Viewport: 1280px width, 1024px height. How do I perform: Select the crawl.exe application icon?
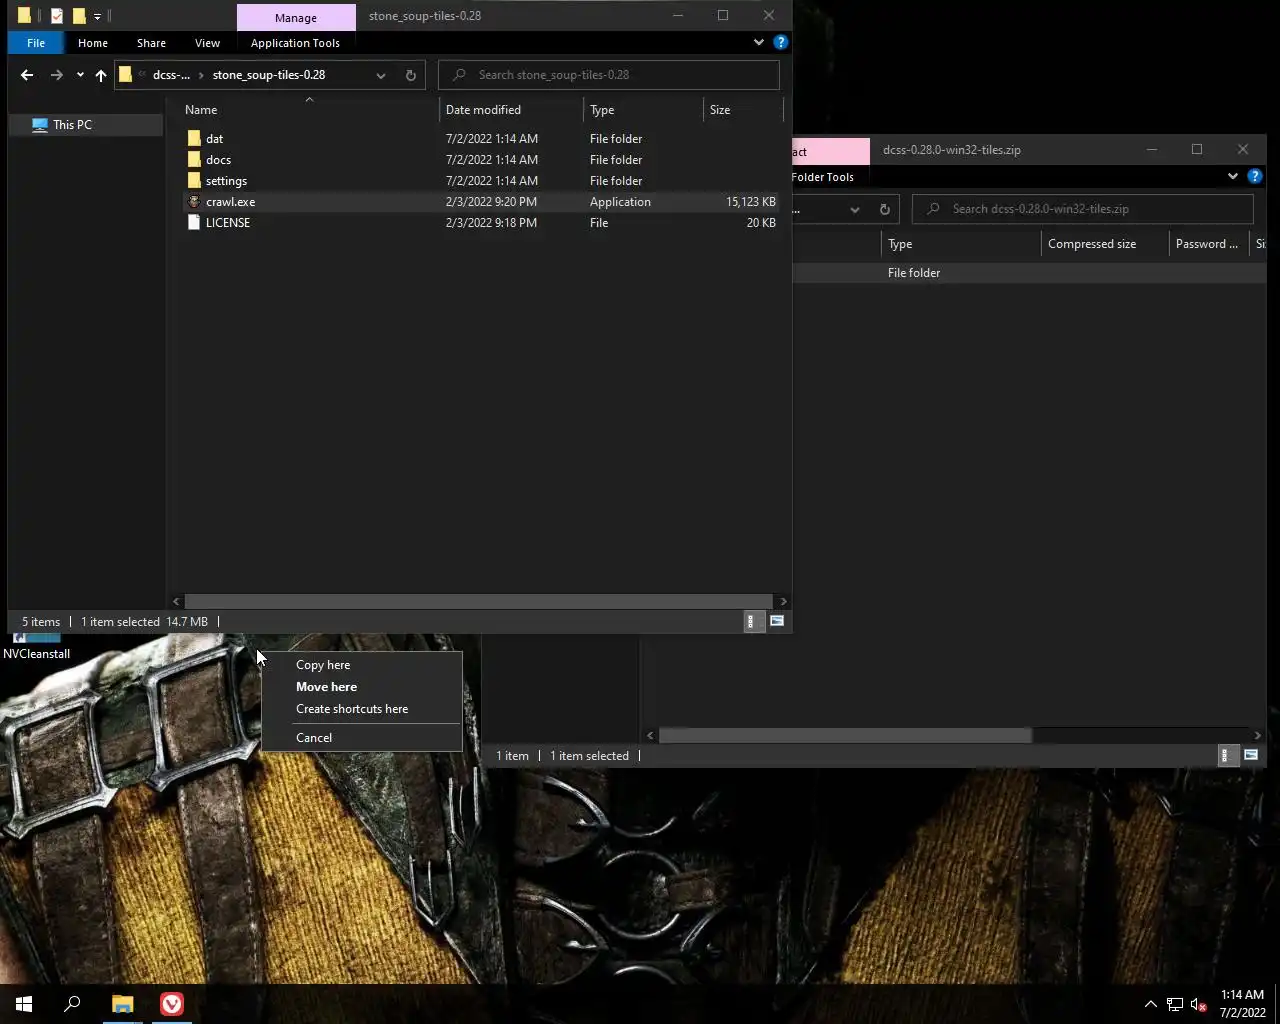coord(194,202)
